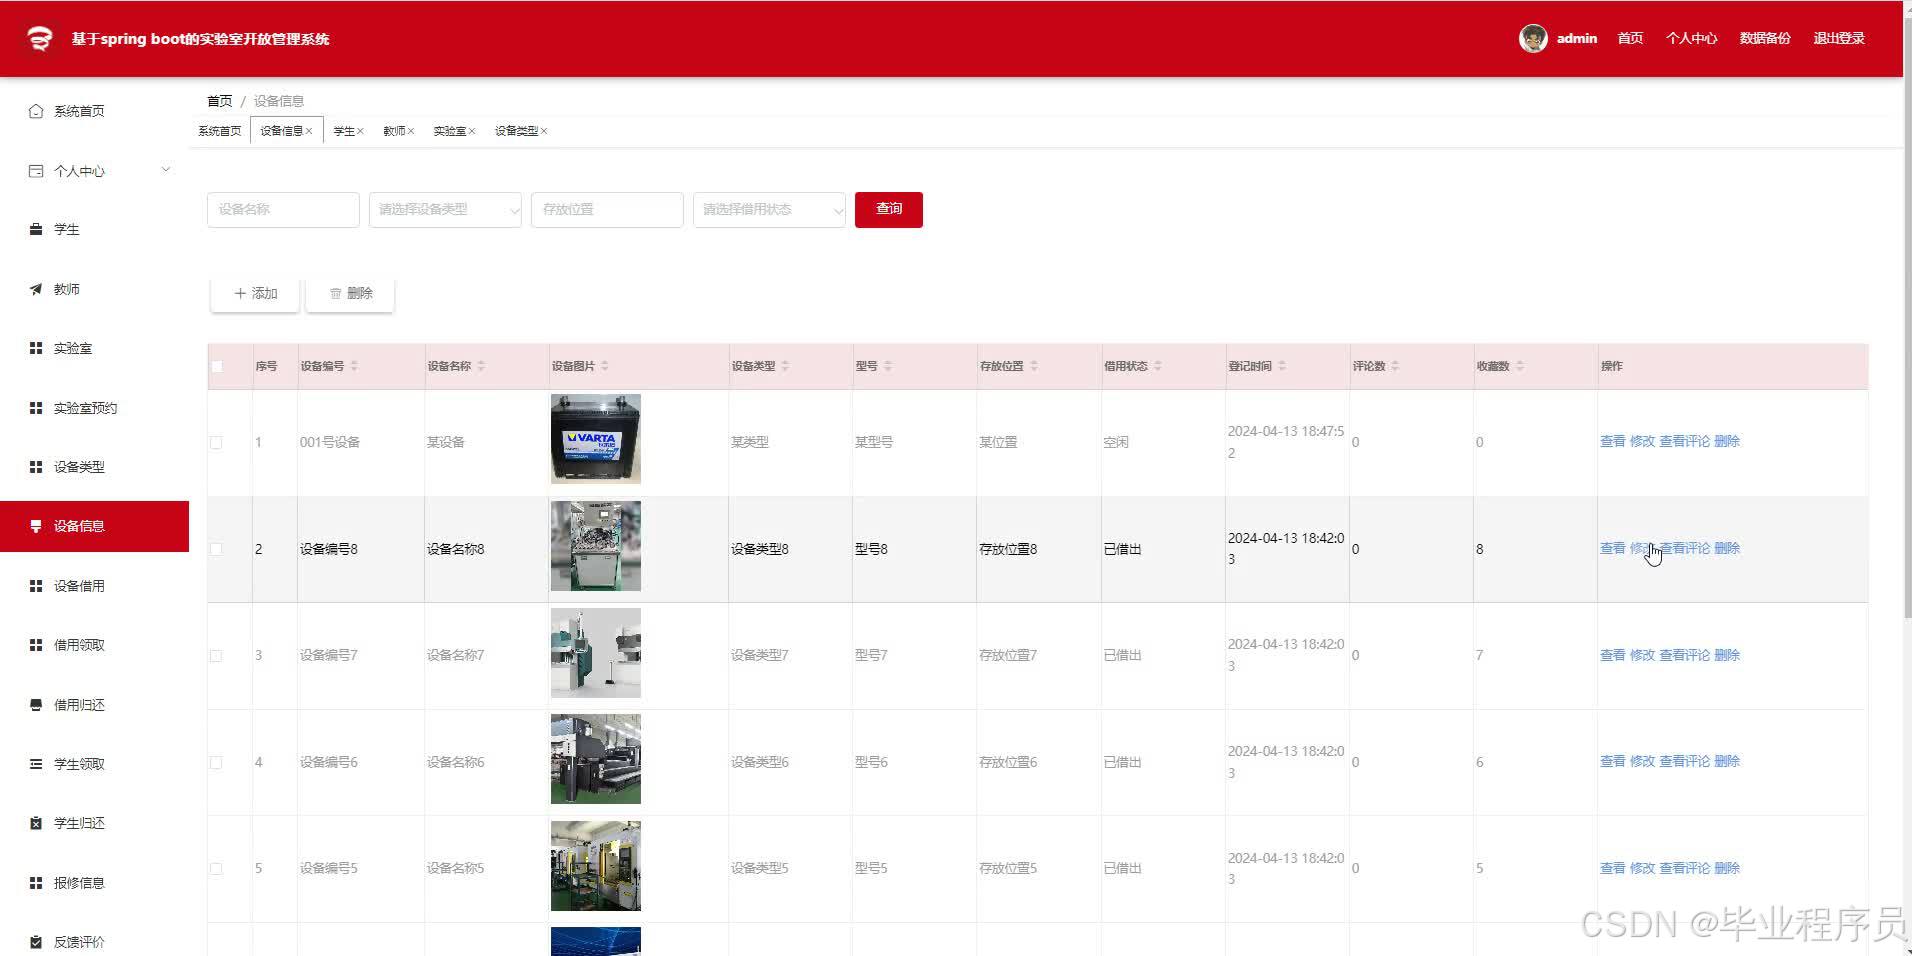Click the 学生领取 list icon in sidebar
The height and width of the screenshot is (956, 1912).
[x=36, y=764]
